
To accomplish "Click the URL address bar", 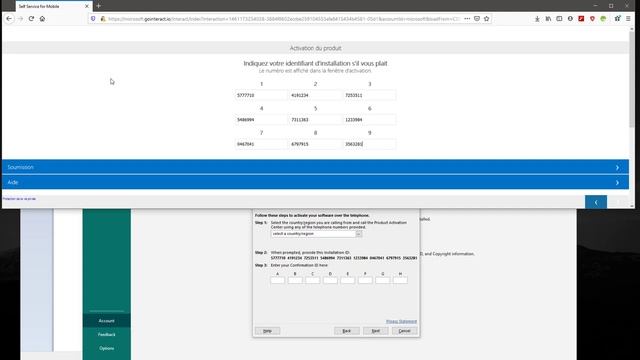I will pyautogui.click(x=284, y=19).
